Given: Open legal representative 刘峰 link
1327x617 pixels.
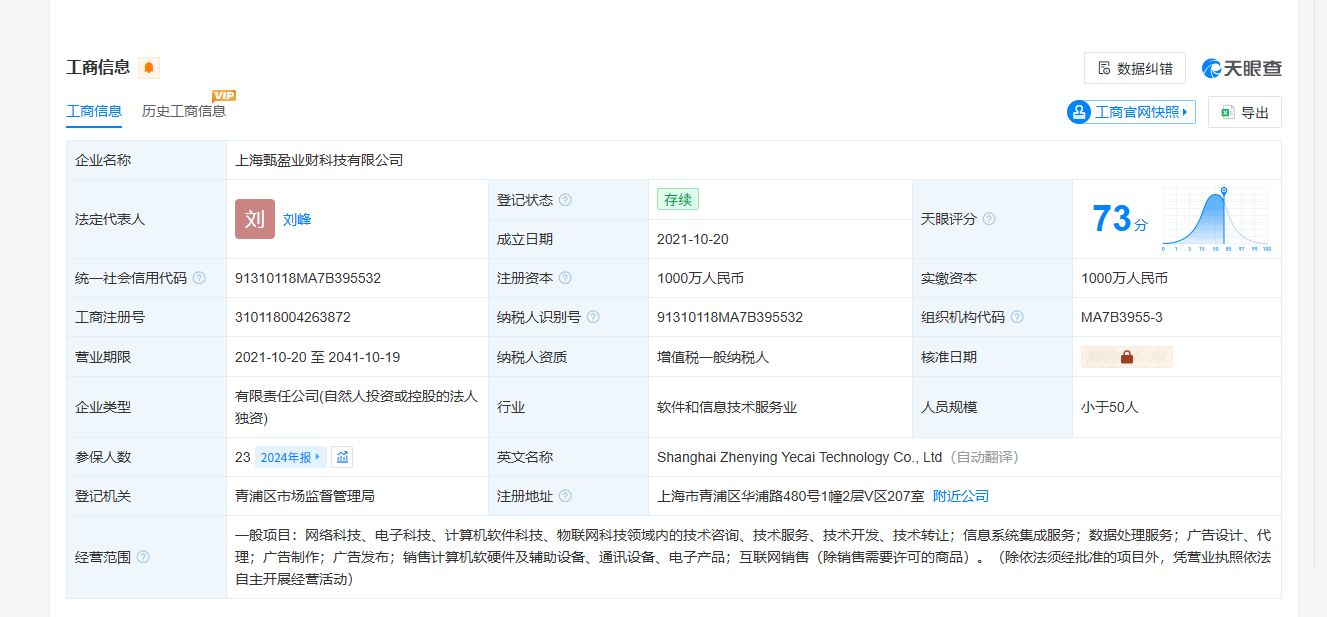Looking at the screenshot, I should (x=297, y=219).
